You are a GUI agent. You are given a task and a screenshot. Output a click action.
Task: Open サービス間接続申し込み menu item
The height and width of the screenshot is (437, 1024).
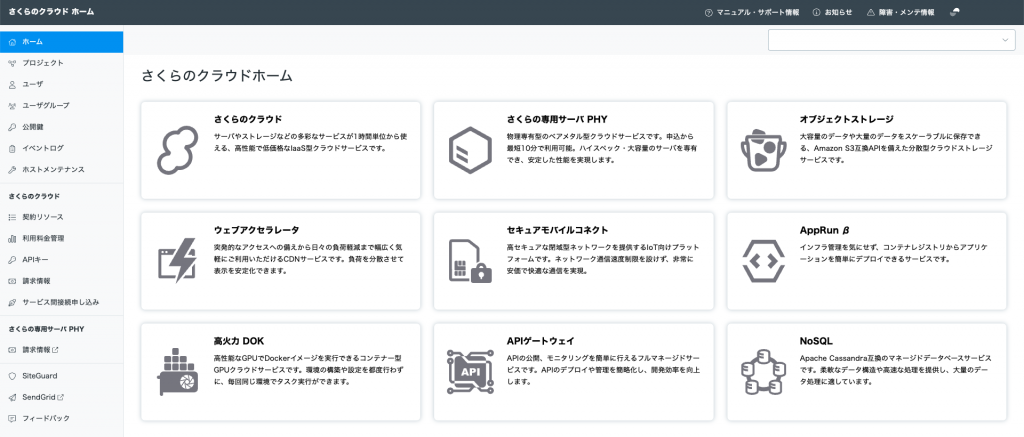(61, 302)
